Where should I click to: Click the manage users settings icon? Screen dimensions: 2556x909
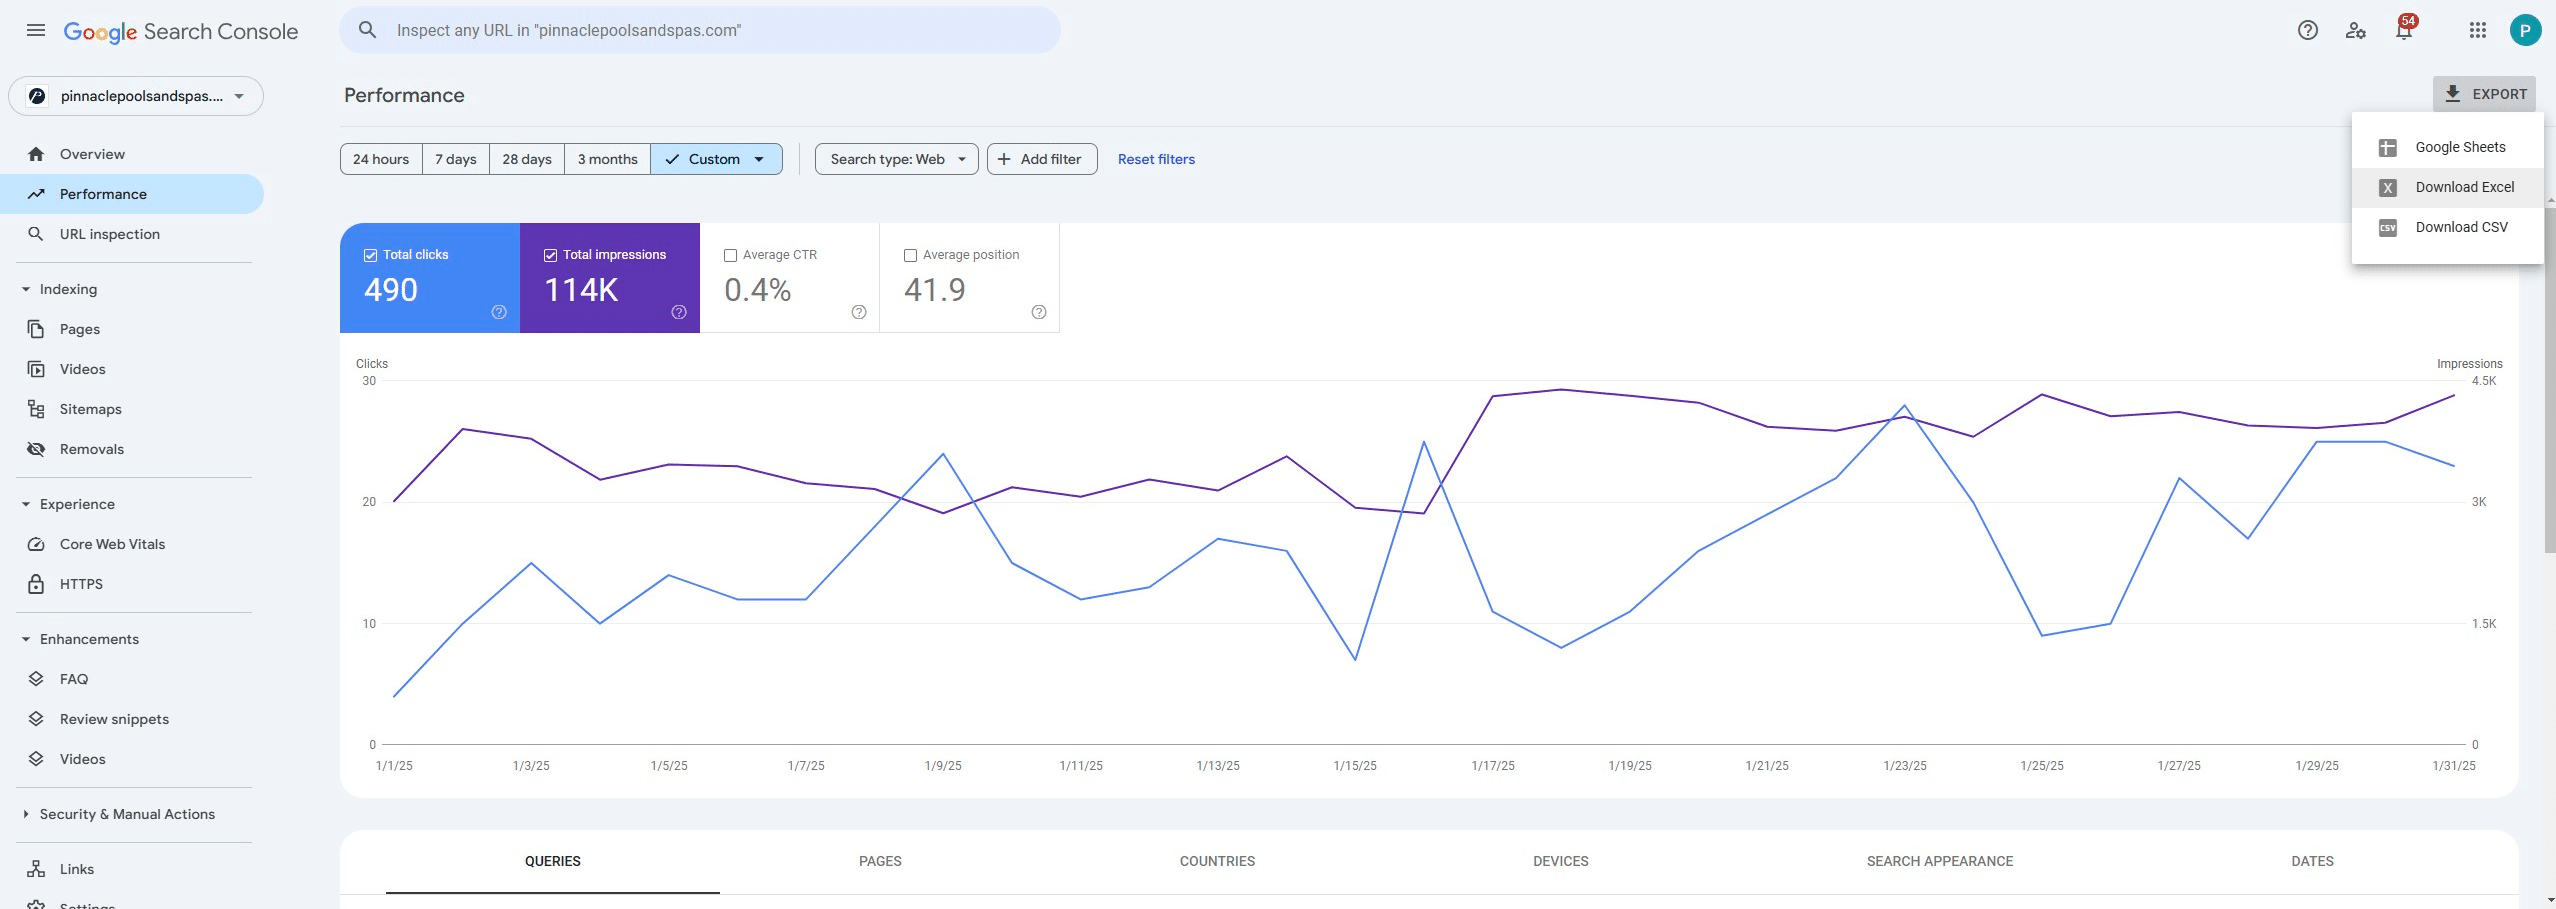pyautogui.click(x=2355, y=30)
